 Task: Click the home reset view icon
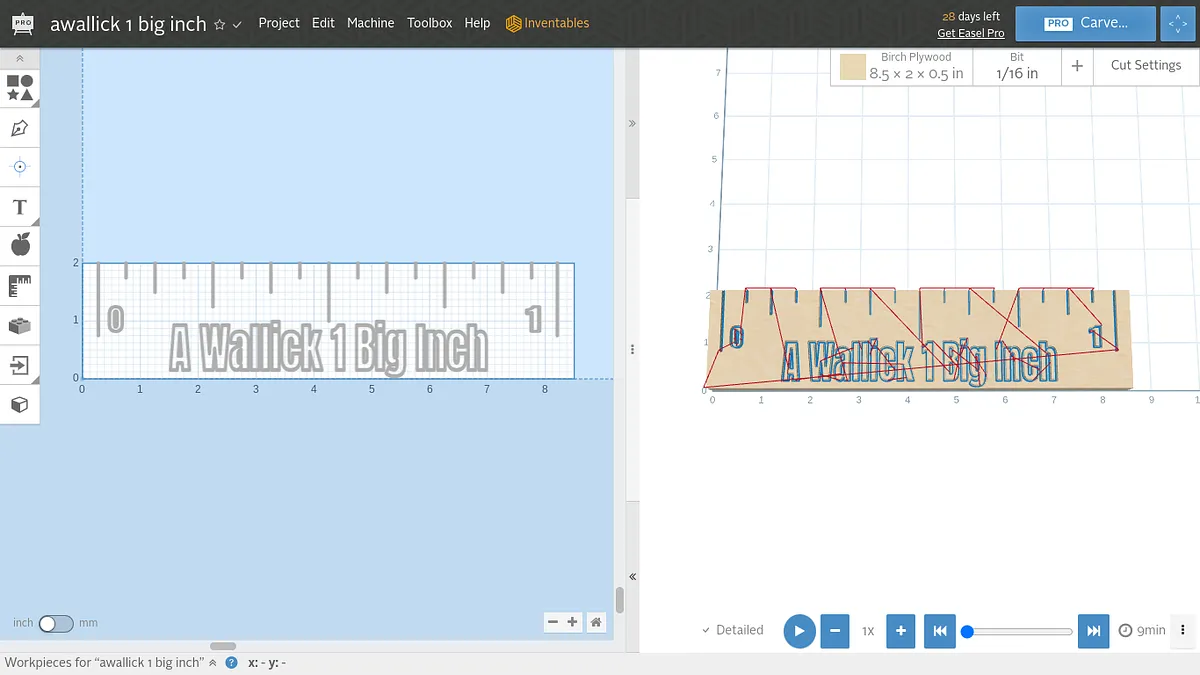(596, 622)
